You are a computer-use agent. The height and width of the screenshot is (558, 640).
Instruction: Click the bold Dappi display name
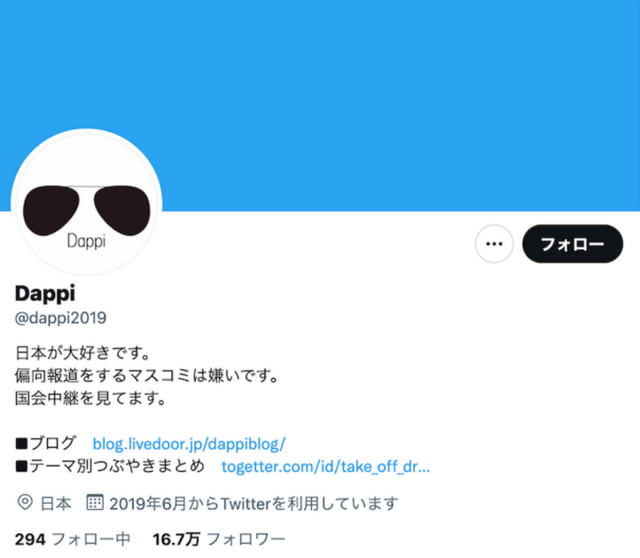[45, 293]
